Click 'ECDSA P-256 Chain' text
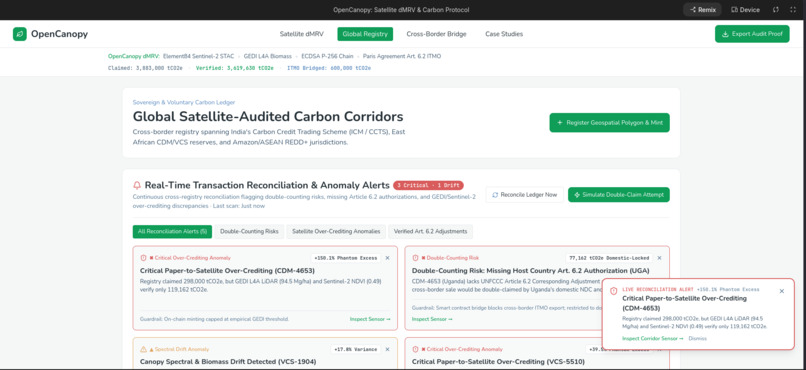The height and width of the screenshot is (370, 806). [x=327, y=56]
